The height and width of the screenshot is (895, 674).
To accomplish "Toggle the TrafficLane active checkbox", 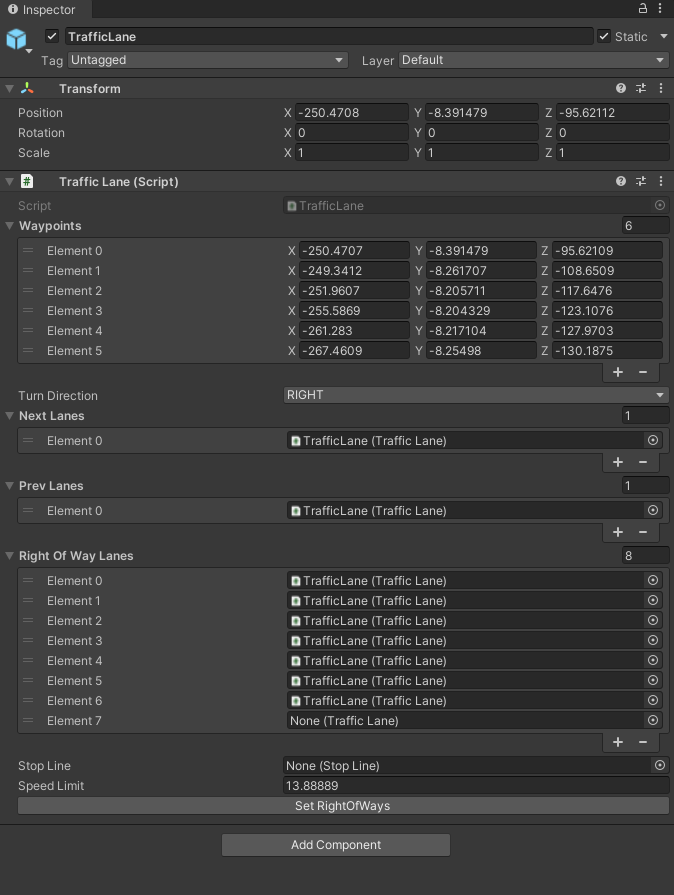I will pyautogui.click(x=53, y=37).
